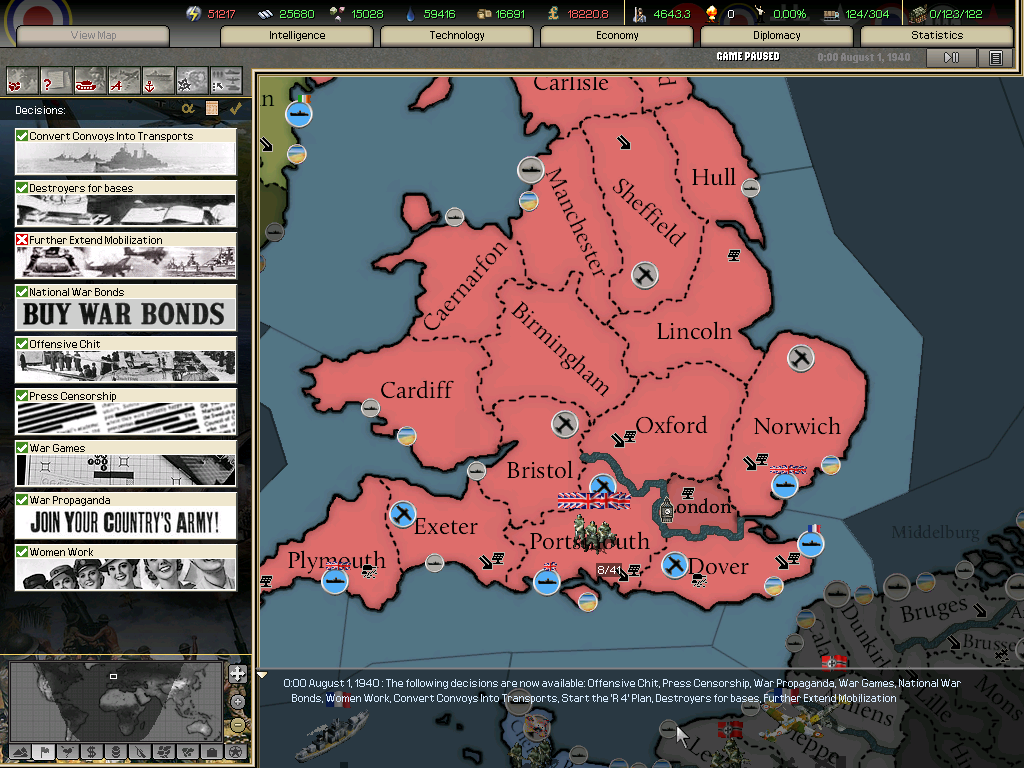The height and width of the screenshot is (768, 1024).
Task: Open the question-mark document panel button
Action: [56, 82]
